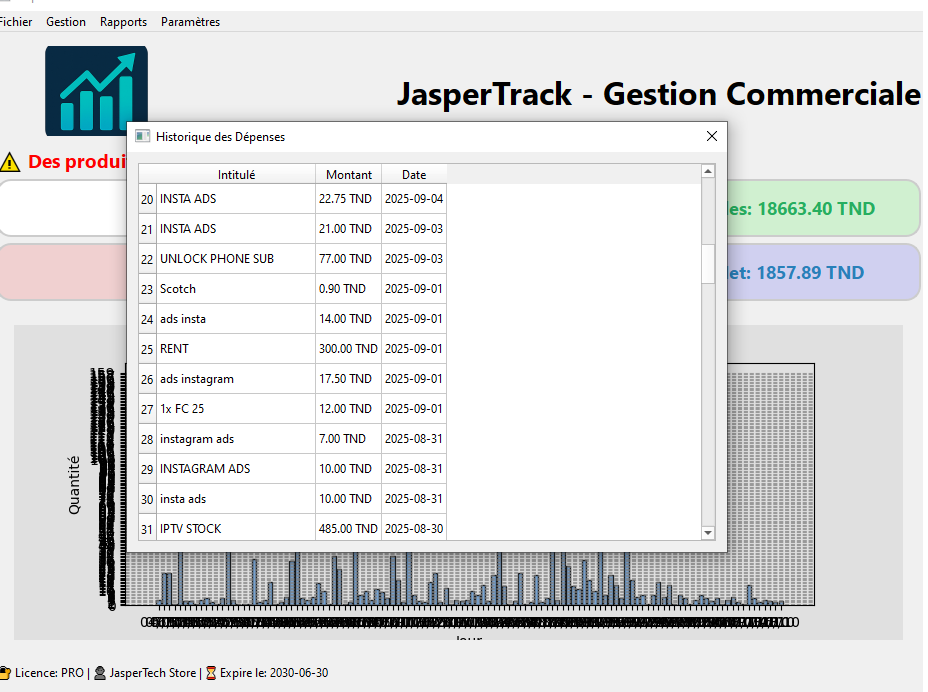Select row header 21

[x=147, y=229]
